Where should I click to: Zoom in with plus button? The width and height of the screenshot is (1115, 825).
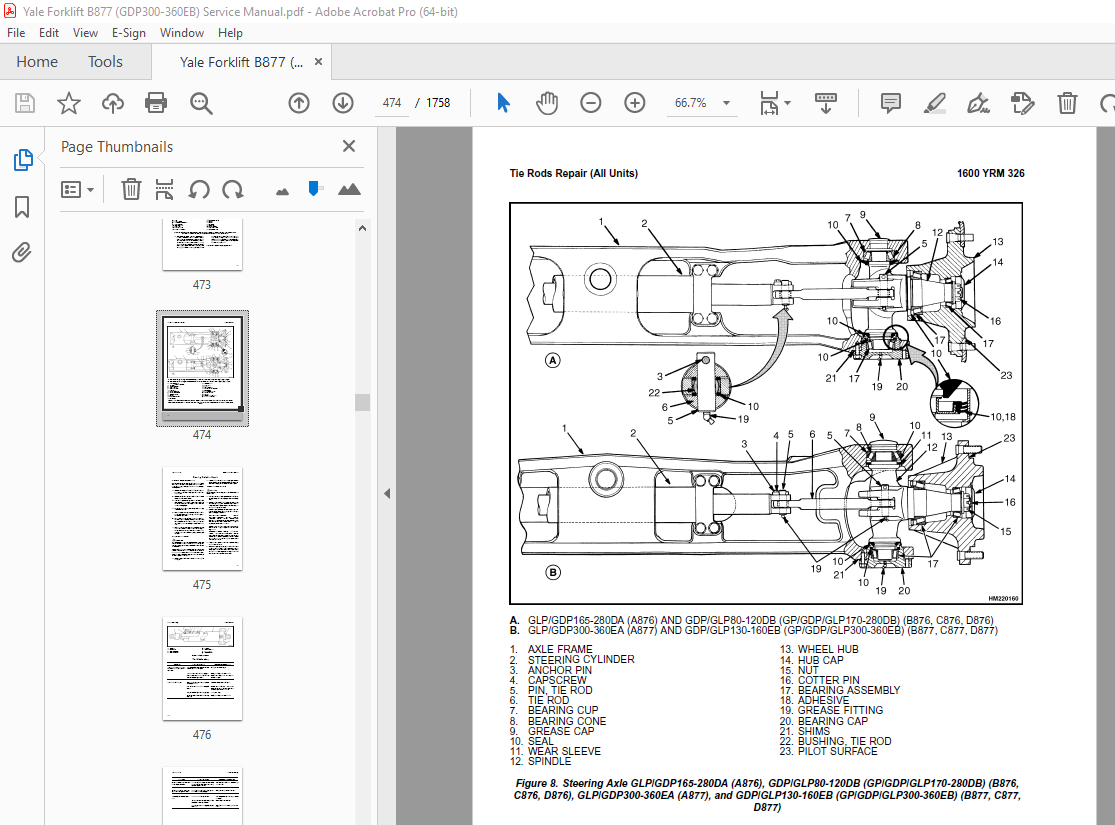634,103
